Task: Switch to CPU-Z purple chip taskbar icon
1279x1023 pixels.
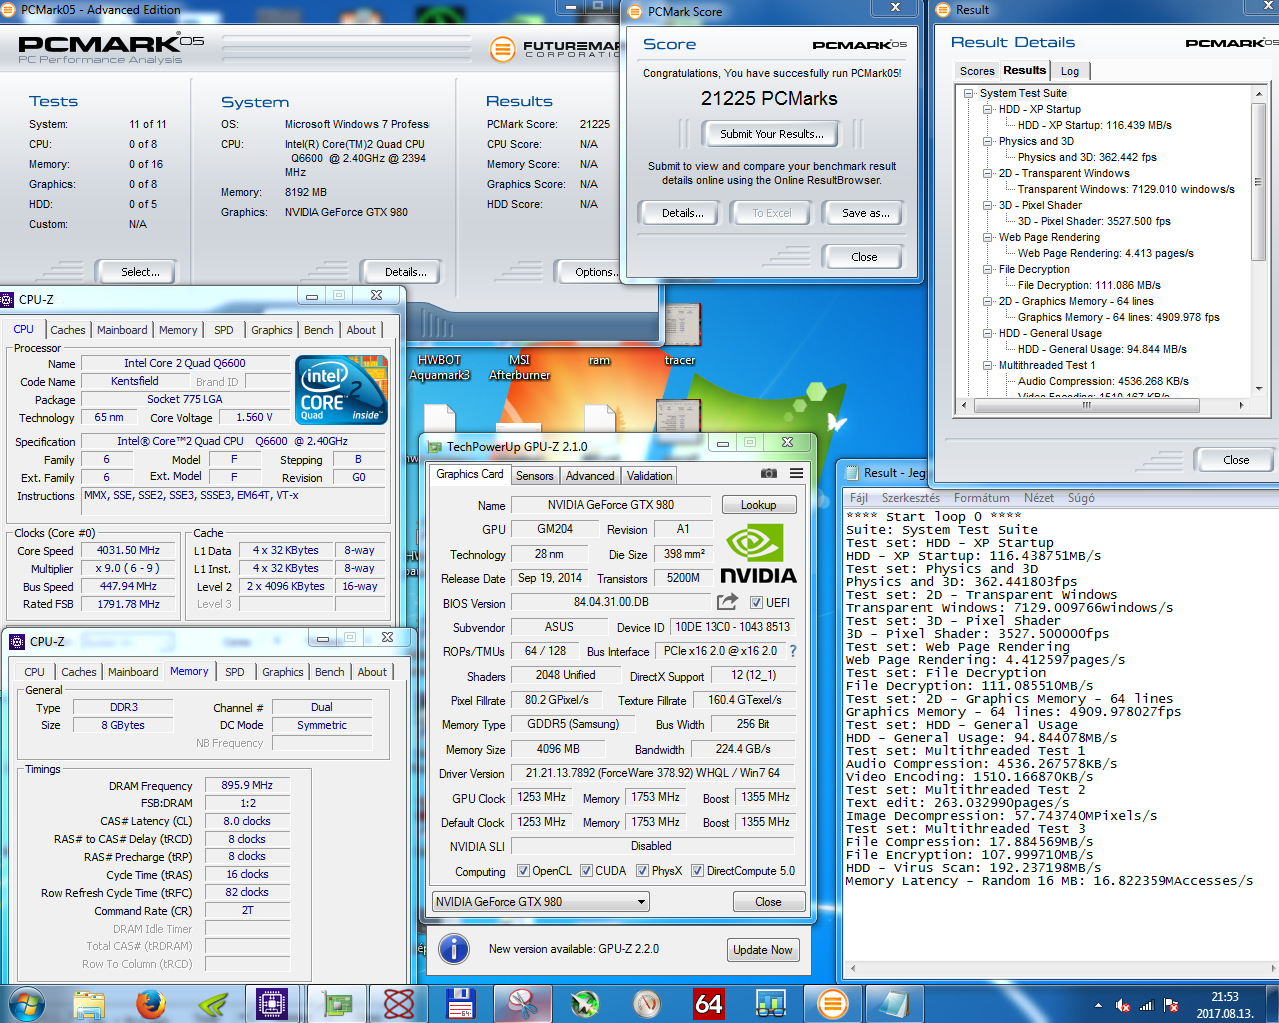Action: pyautogui.click(x=273, y=1003)
